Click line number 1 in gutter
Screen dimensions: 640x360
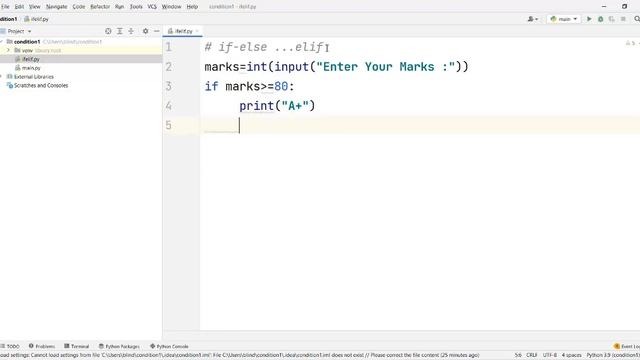click(x=169, y=47)
